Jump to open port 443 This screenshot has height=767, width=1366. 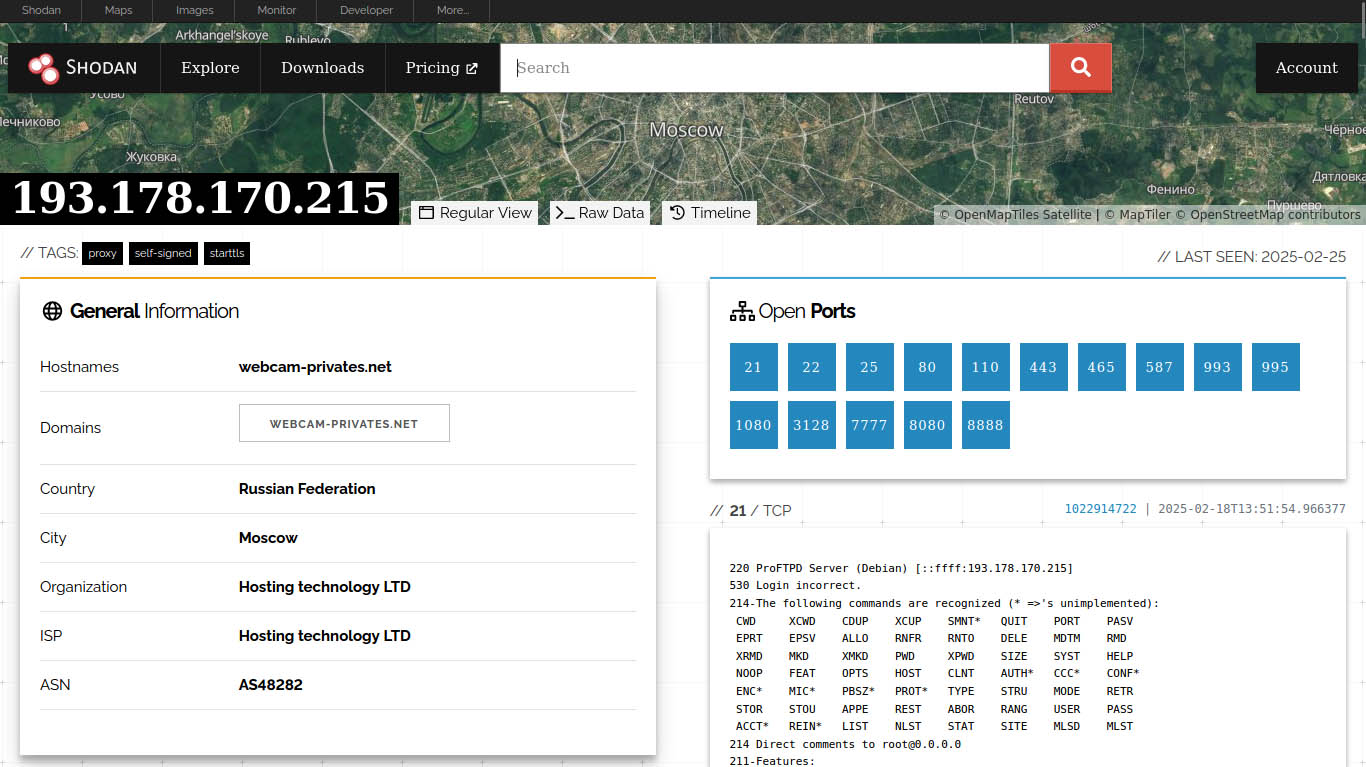pos(1043,367)
